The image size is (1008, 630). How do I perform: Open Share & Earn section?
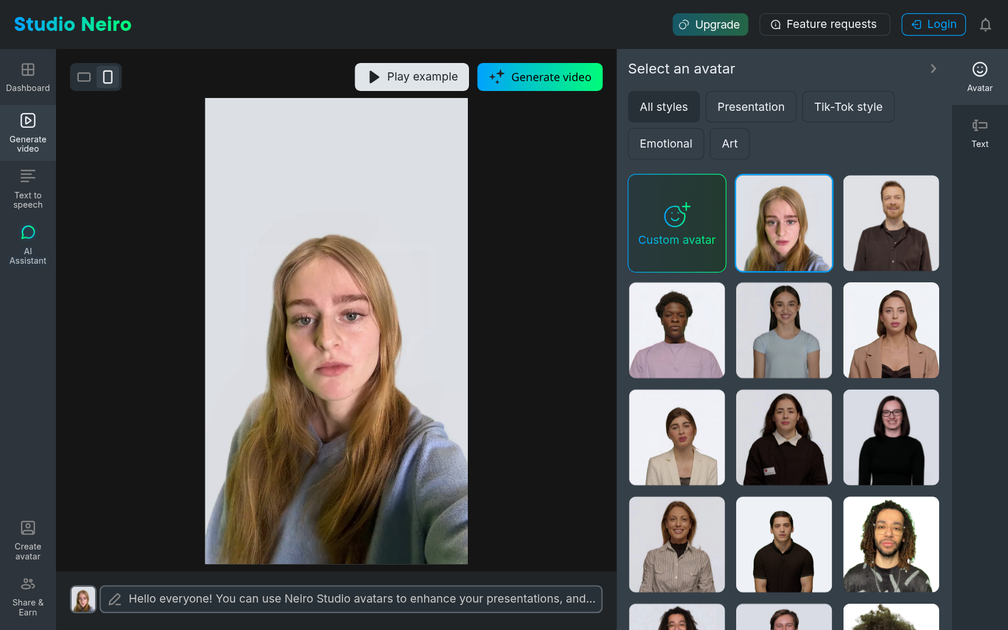tap(28, 596)
